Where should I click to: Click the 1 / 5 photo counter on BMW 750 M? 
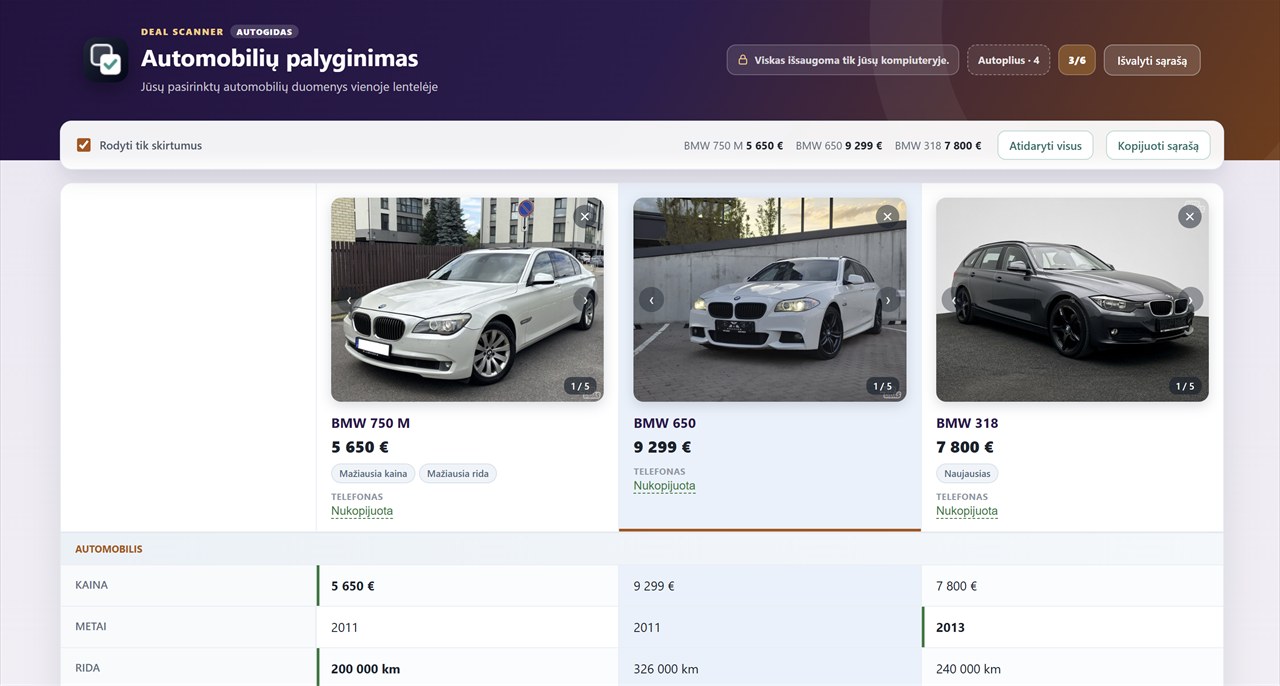coord(580,386)
